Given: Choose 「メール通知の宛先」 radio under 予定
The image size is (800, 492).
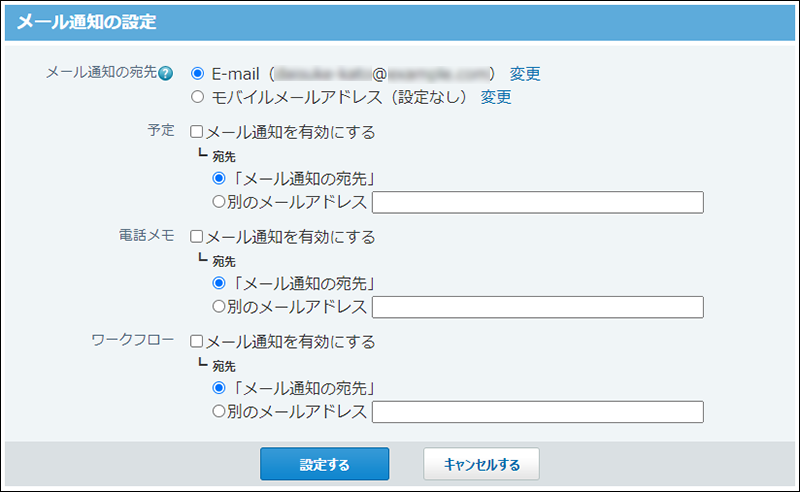Looking at the screenshot, I should pos(219,178).
